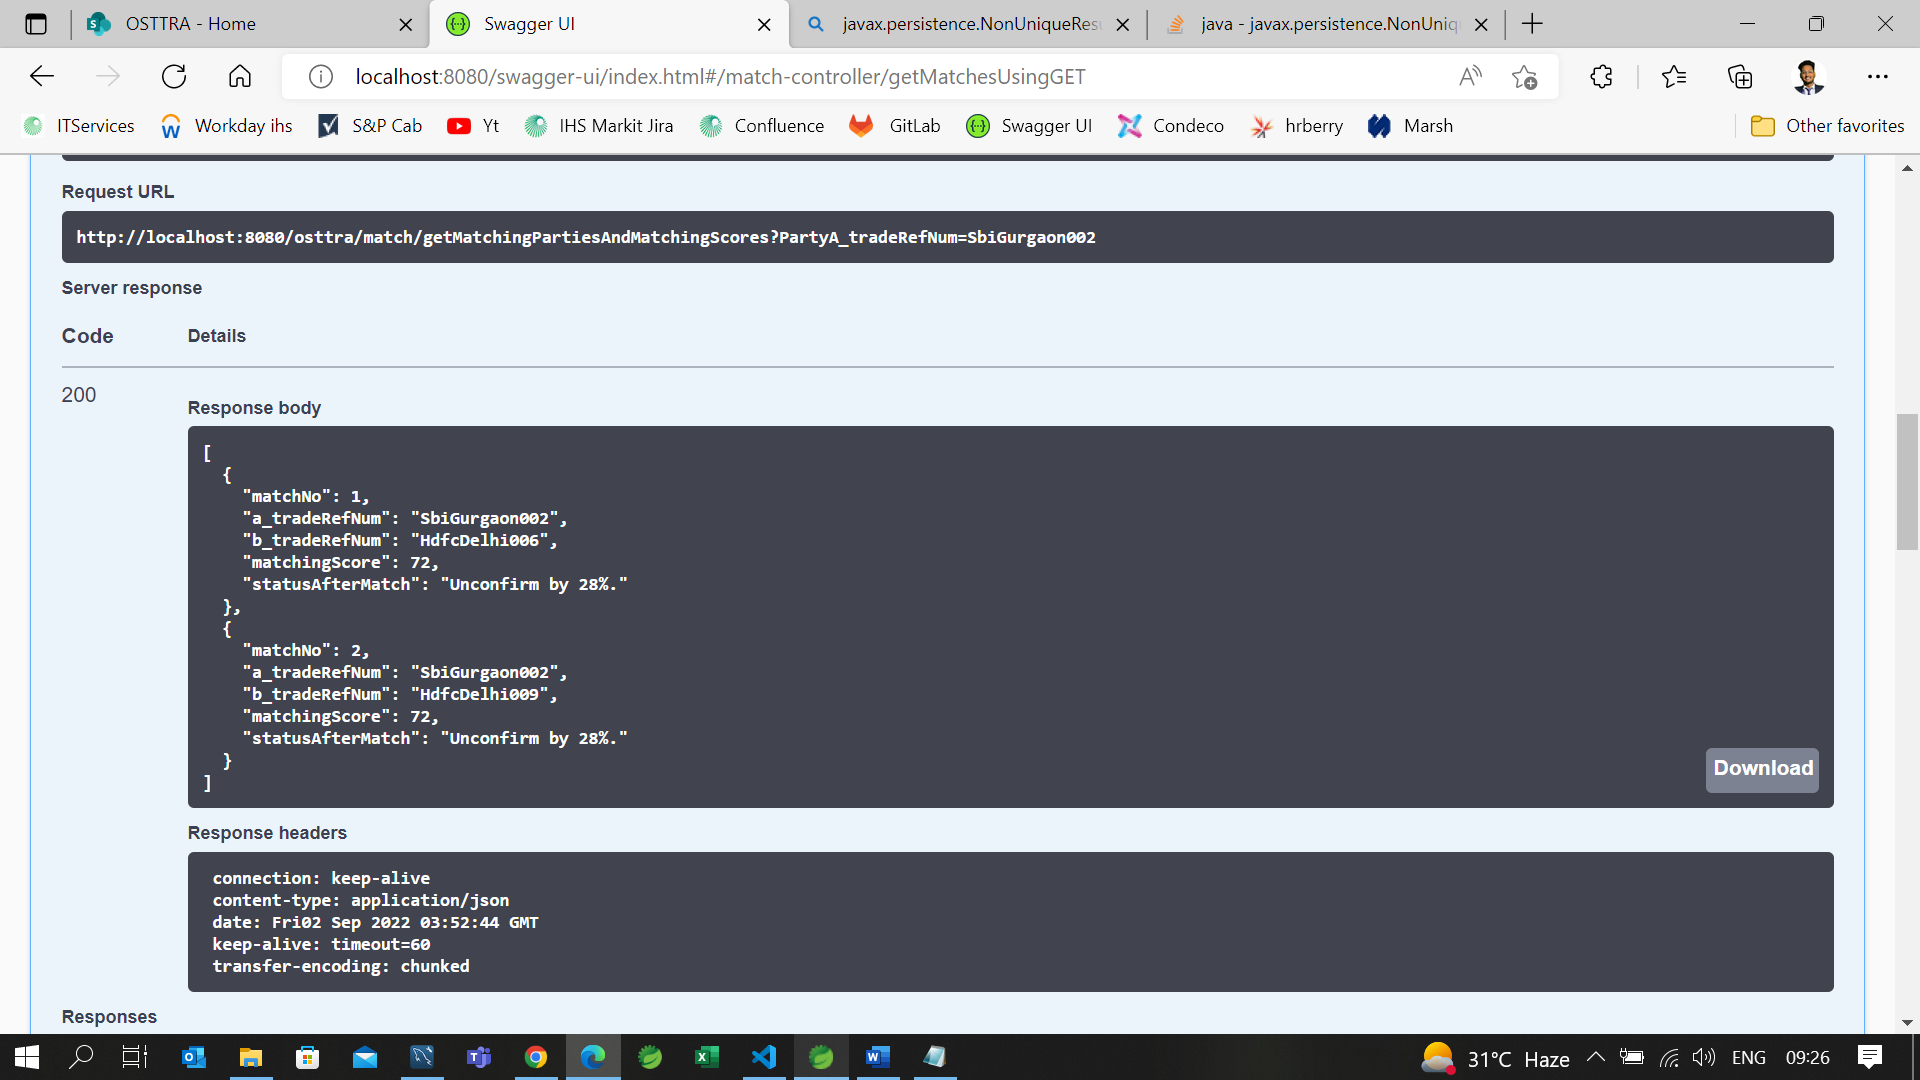The height and width of the screenshot is (1080, 1920).
Task: Open the Marsh bookmark
Action: pyautogui.click(x=1410, y=126)
